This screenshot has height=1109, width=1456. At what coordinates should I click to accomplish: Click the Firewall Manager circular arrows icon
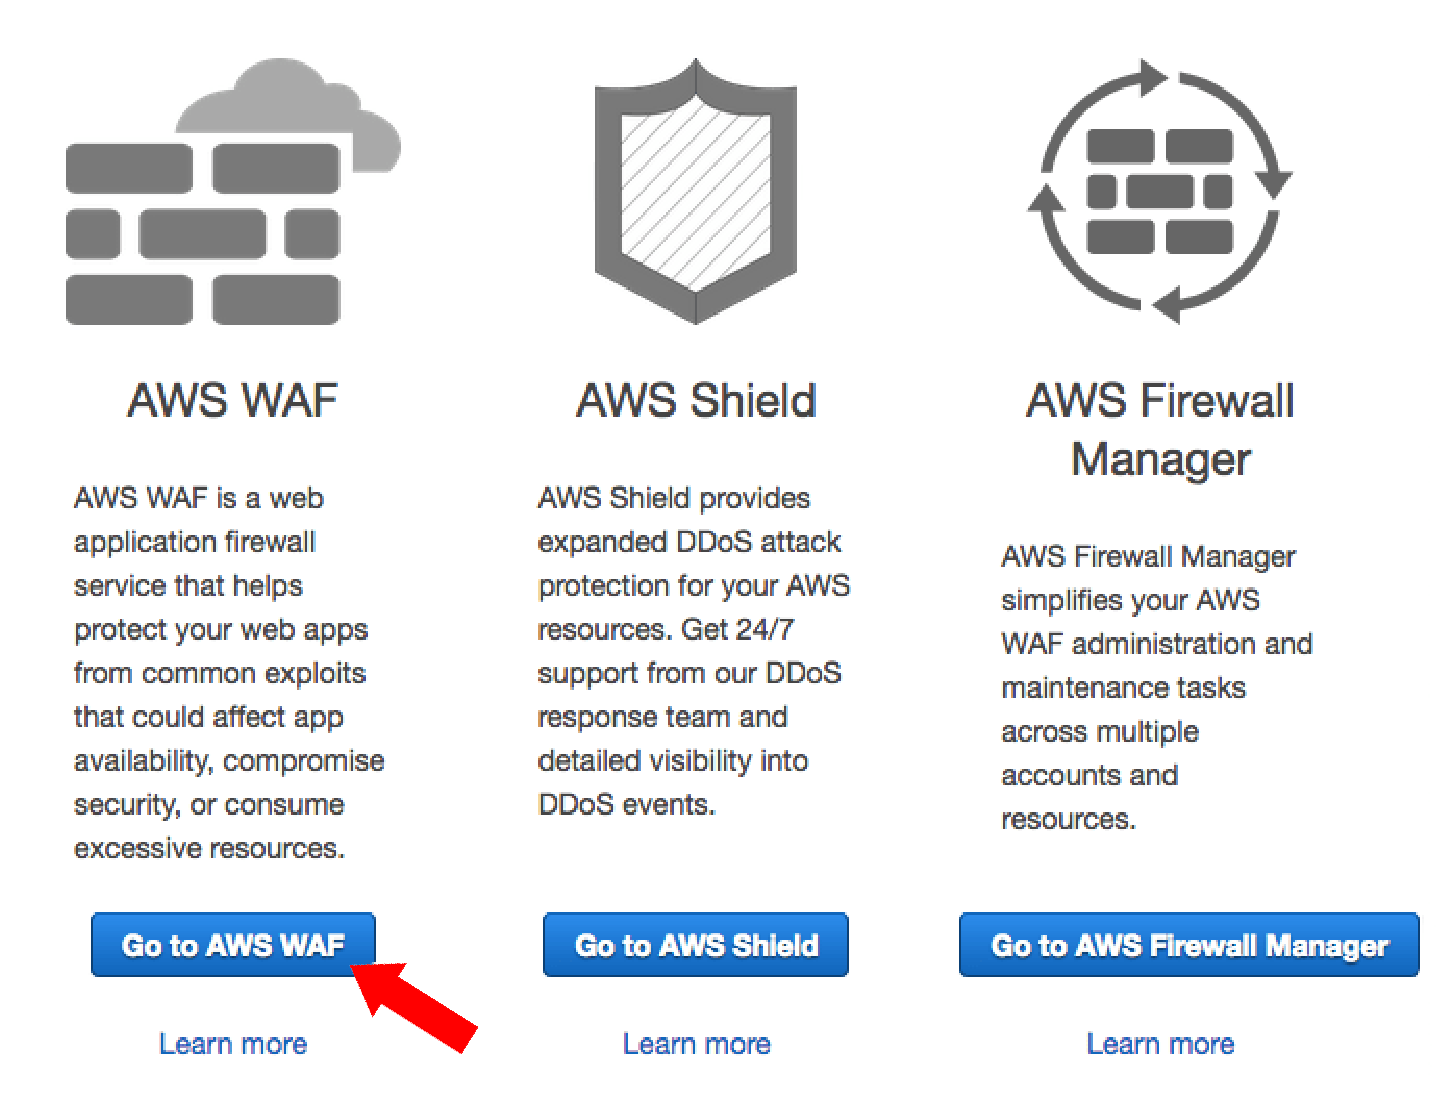click(x=1160, y=191)
